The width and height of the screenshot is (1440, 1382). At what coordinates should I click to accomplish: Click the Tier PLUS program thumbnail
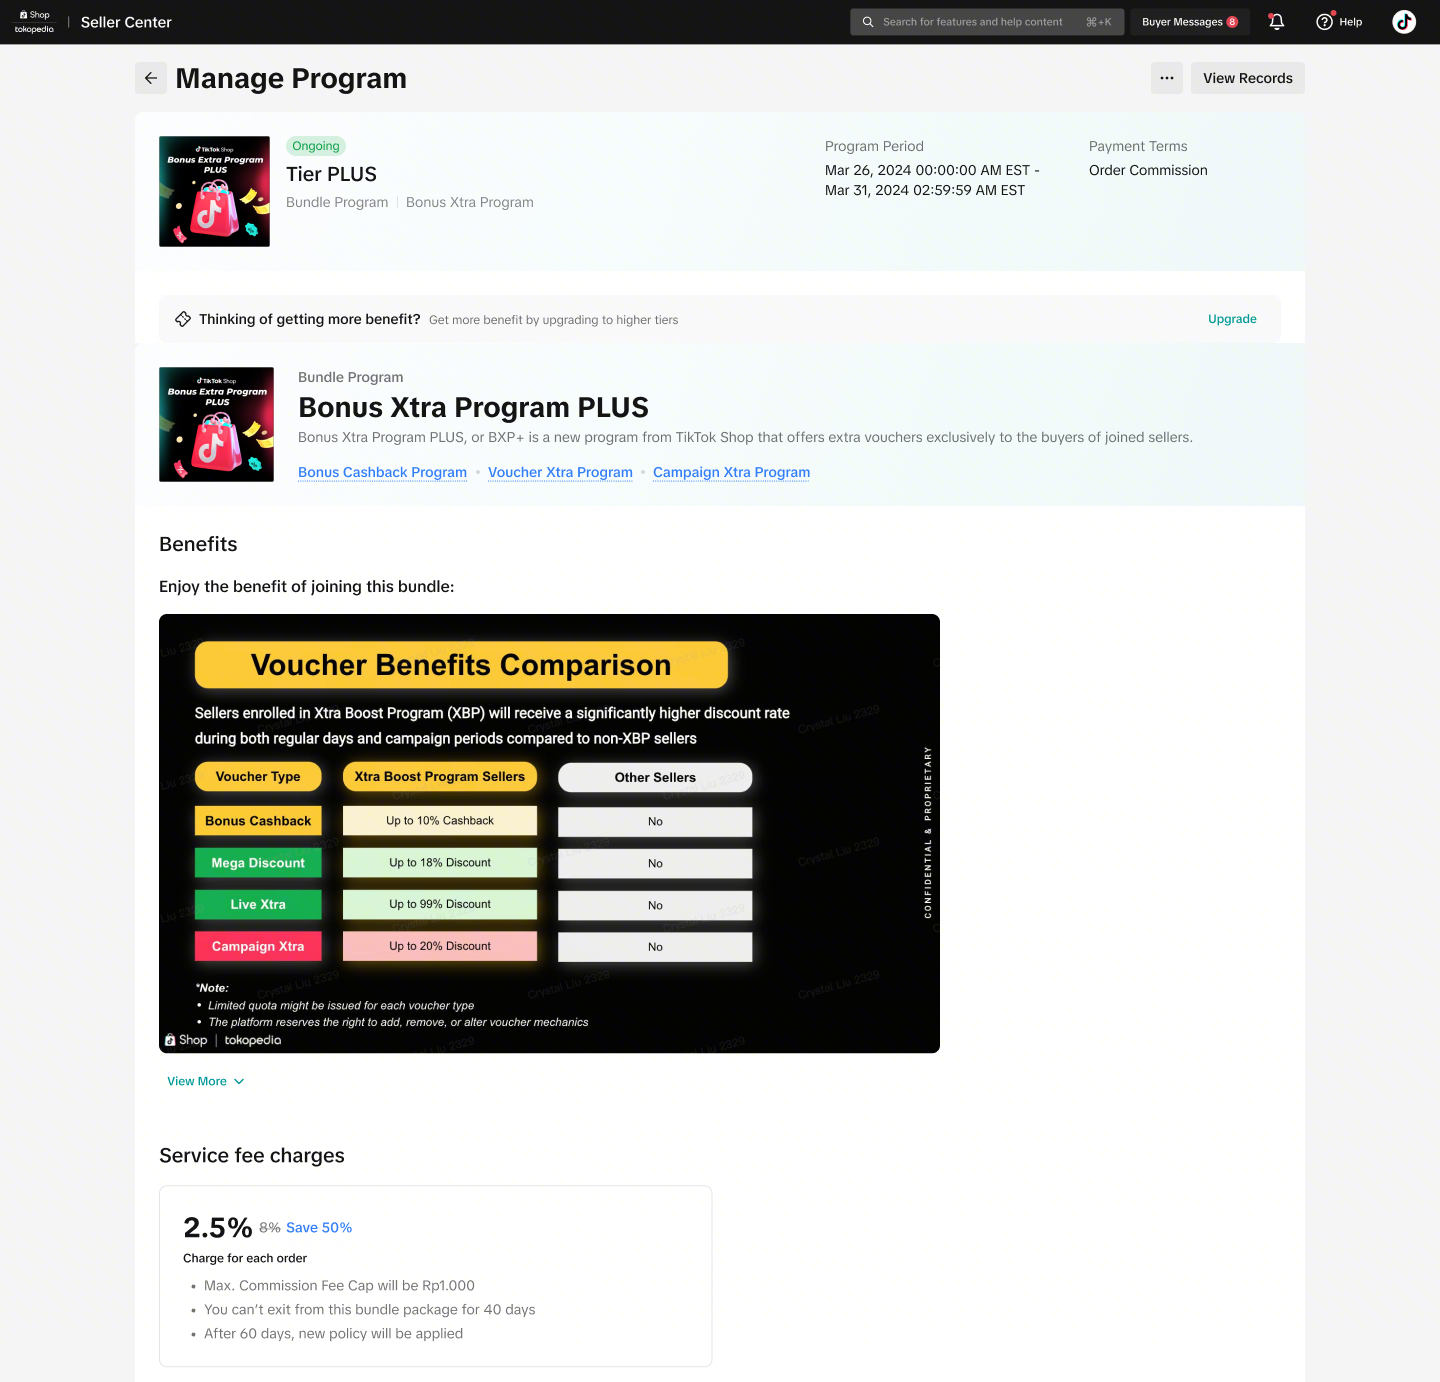(x=214, y=191)
